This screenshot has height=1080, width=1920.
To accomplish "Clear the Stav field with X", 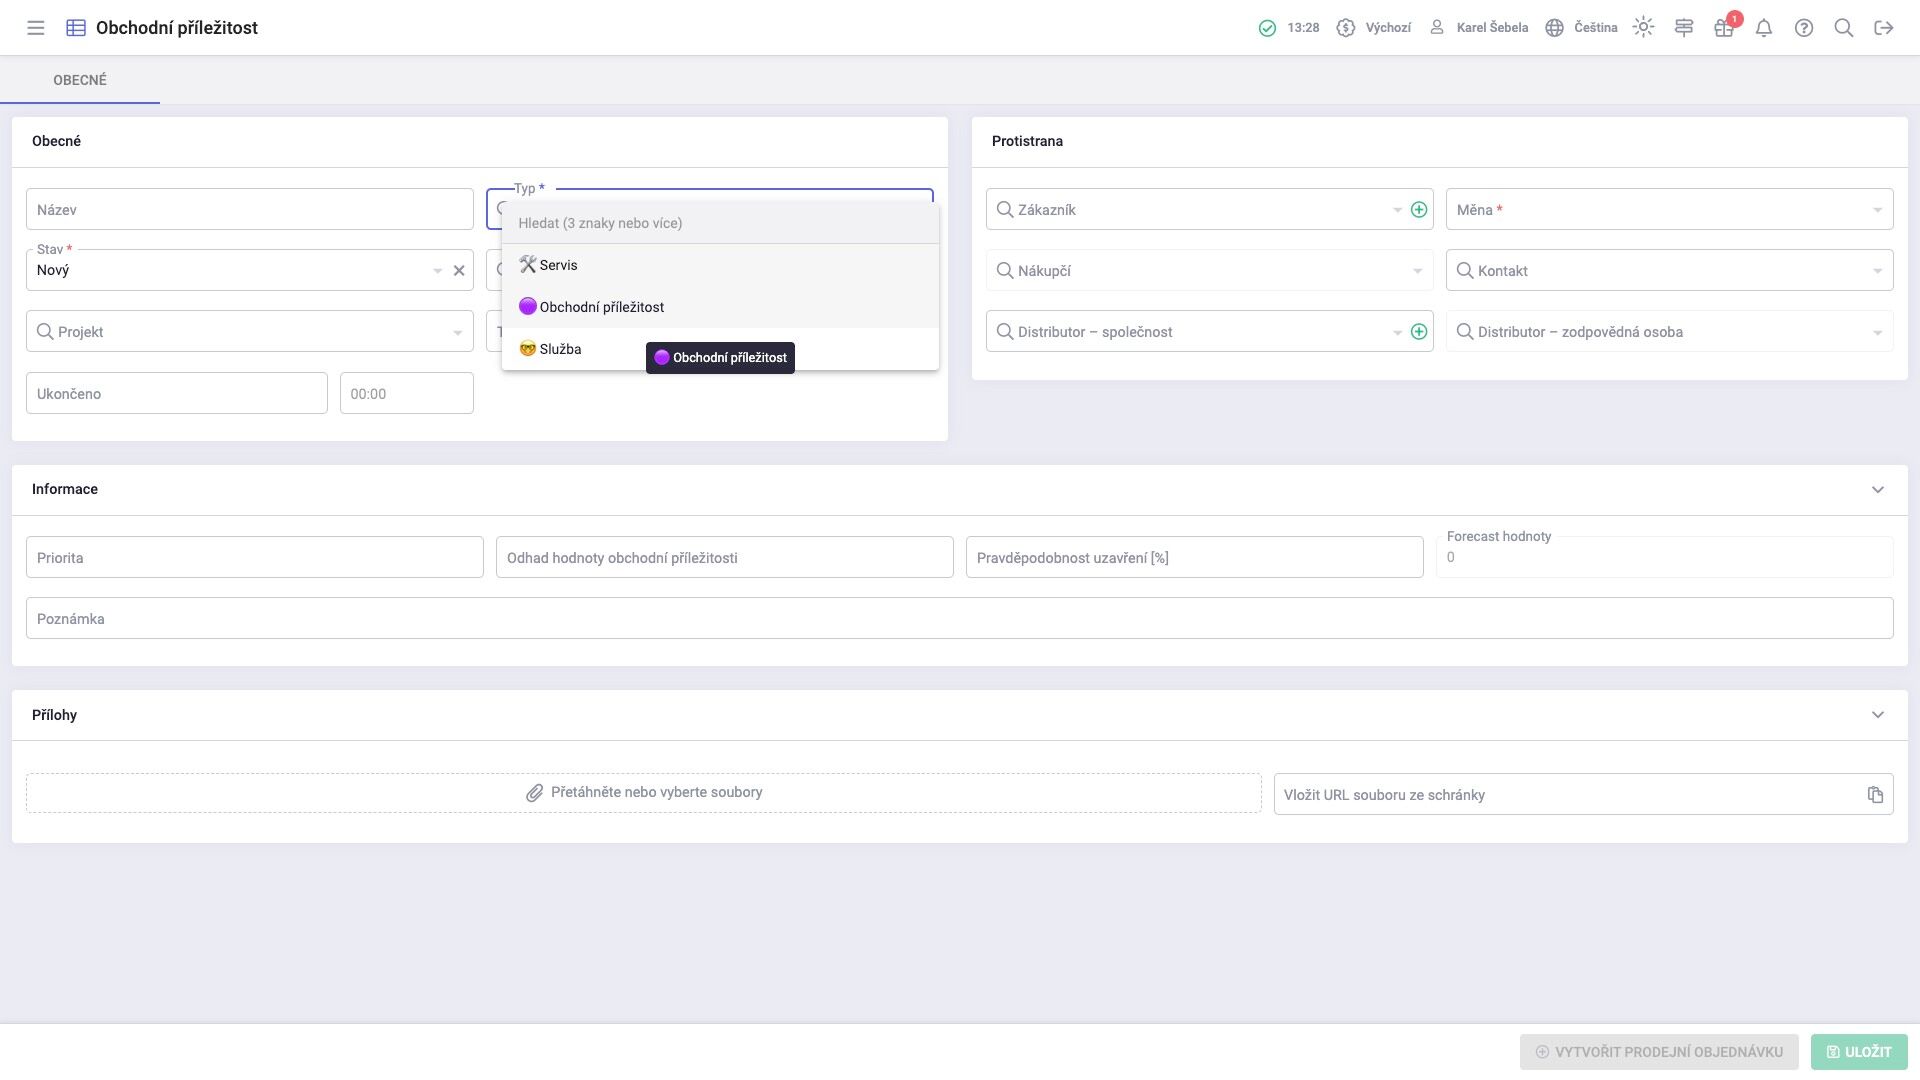I will pyautogui.click(x=459, y=271).
